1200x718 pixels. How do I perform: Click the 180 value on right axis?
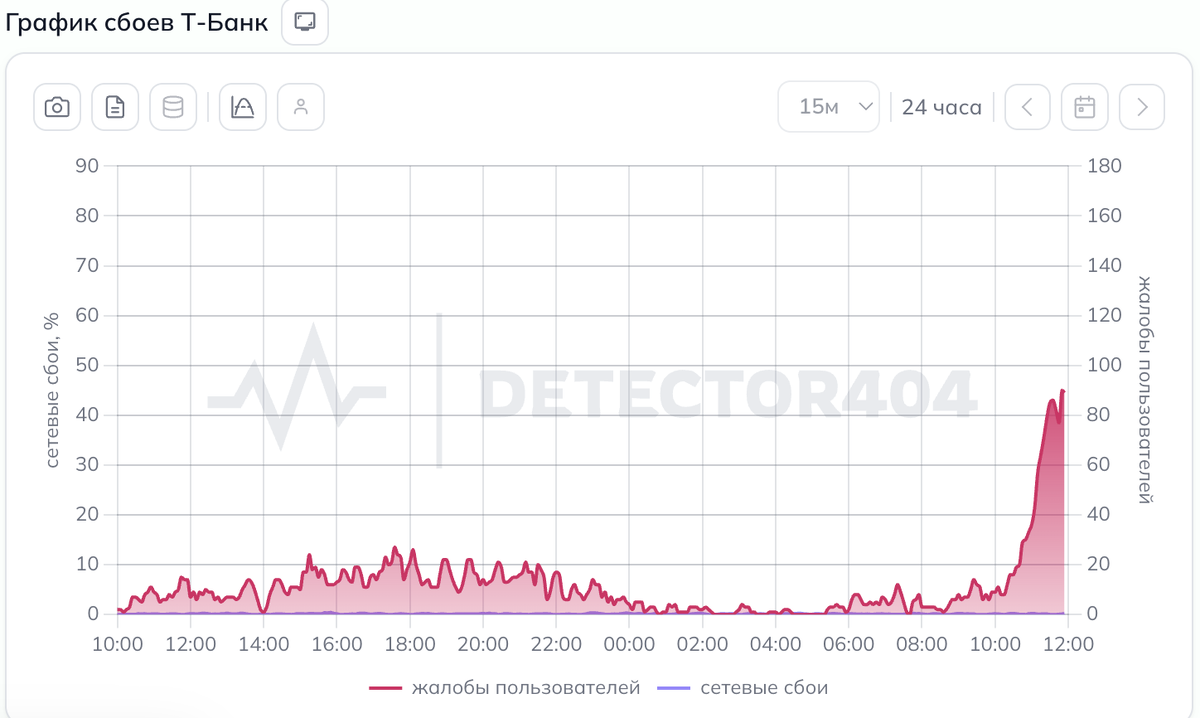[x=1105, y=166]
